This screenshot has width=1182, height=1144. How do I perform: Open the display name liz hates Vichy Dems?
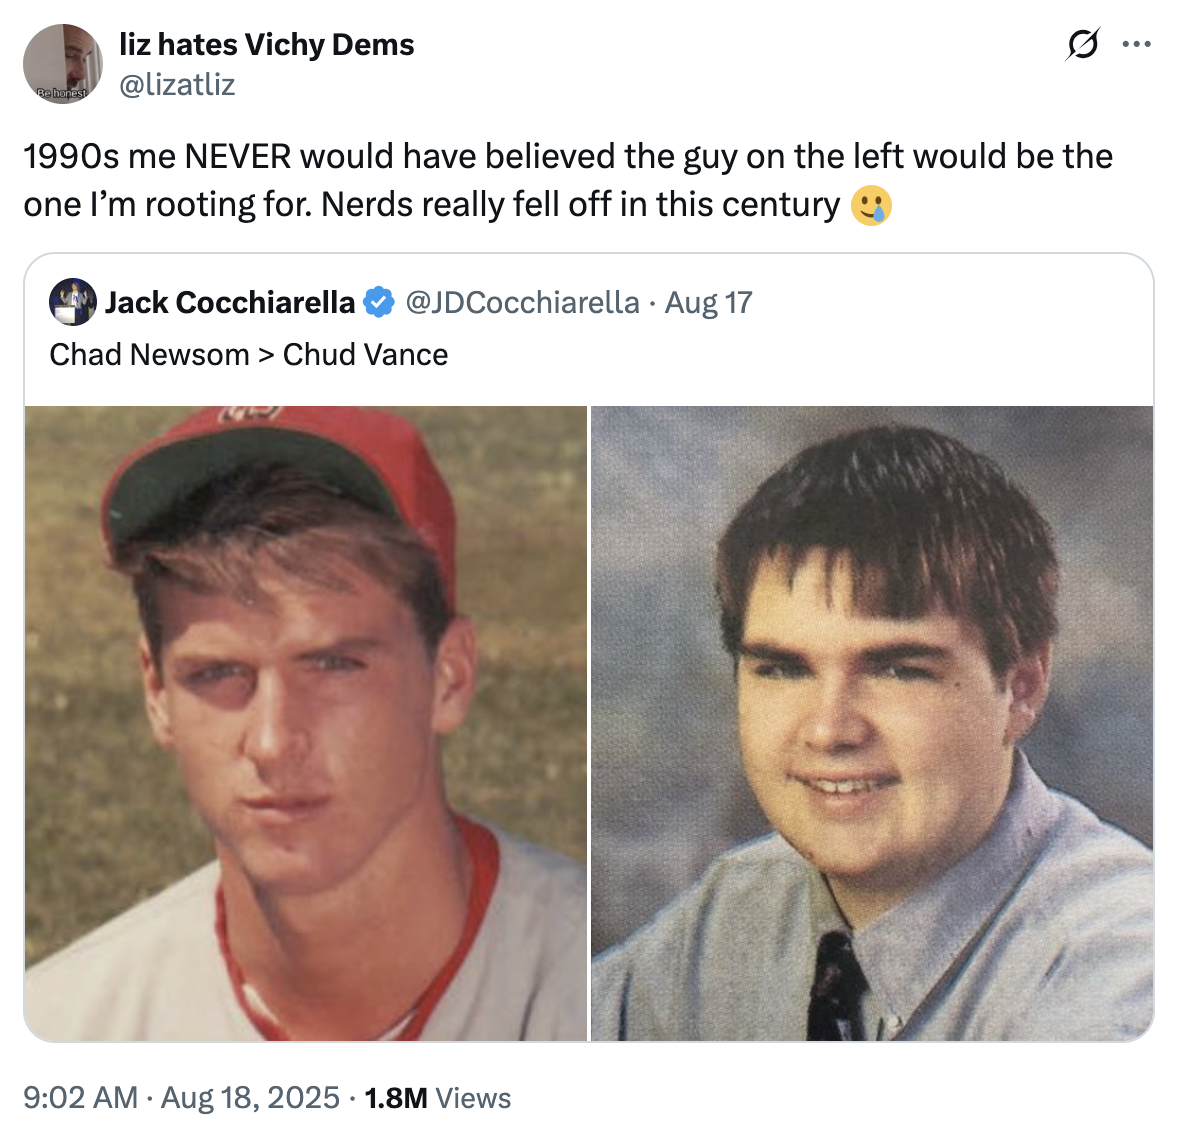267,44
